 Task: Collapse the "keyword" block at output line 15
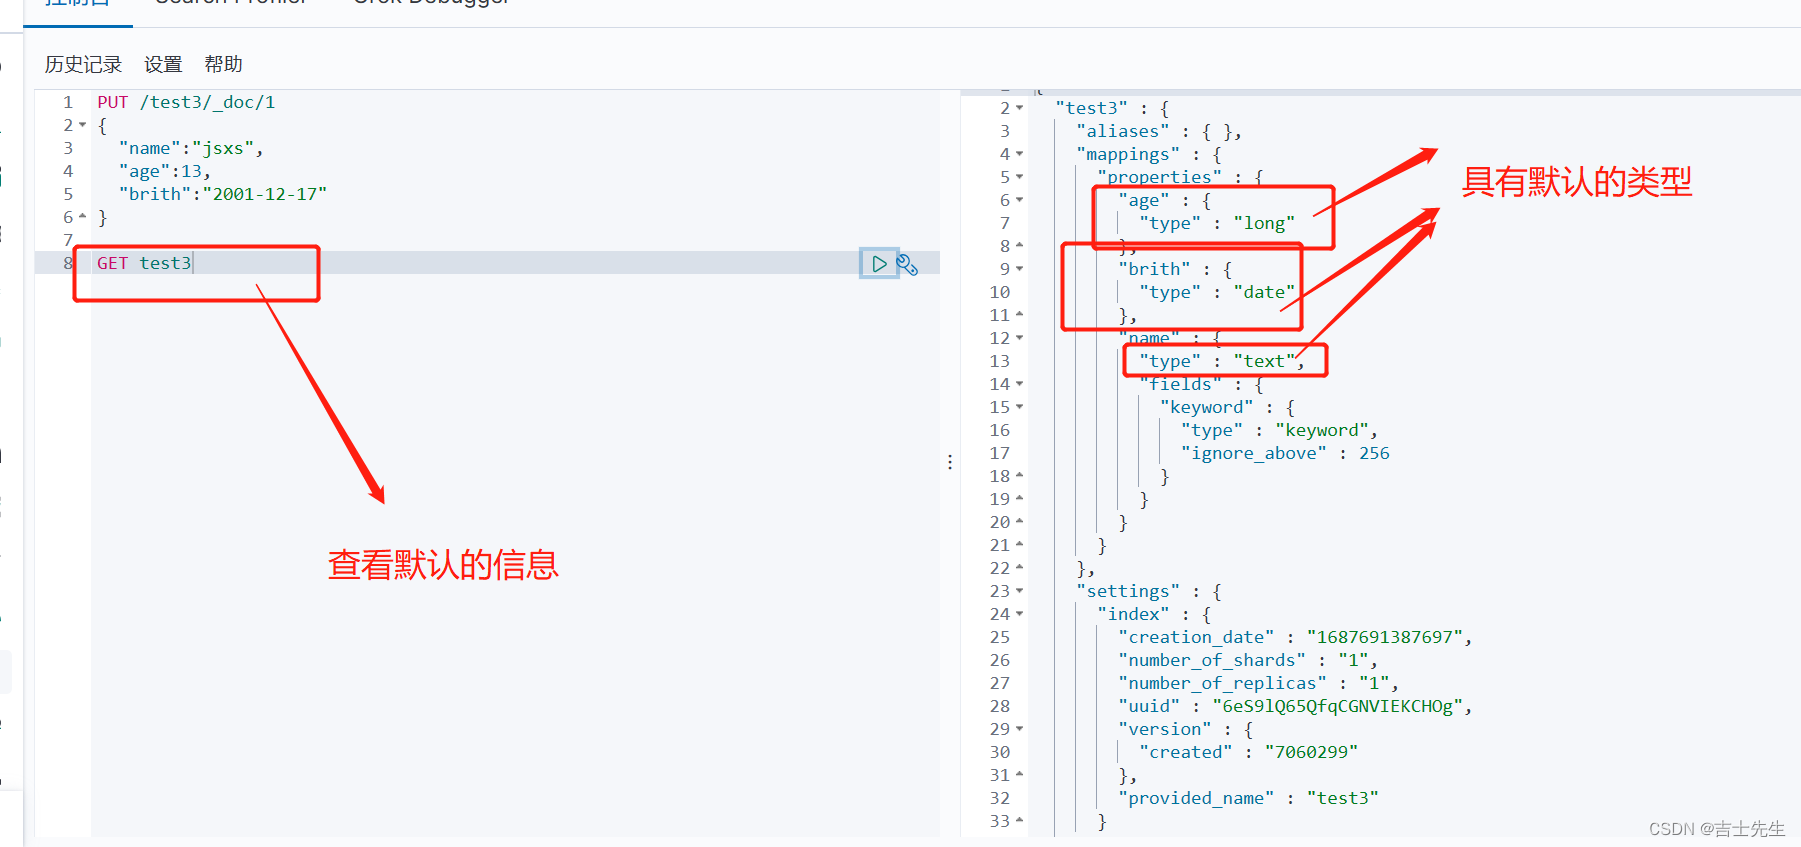click(1019, 407)
